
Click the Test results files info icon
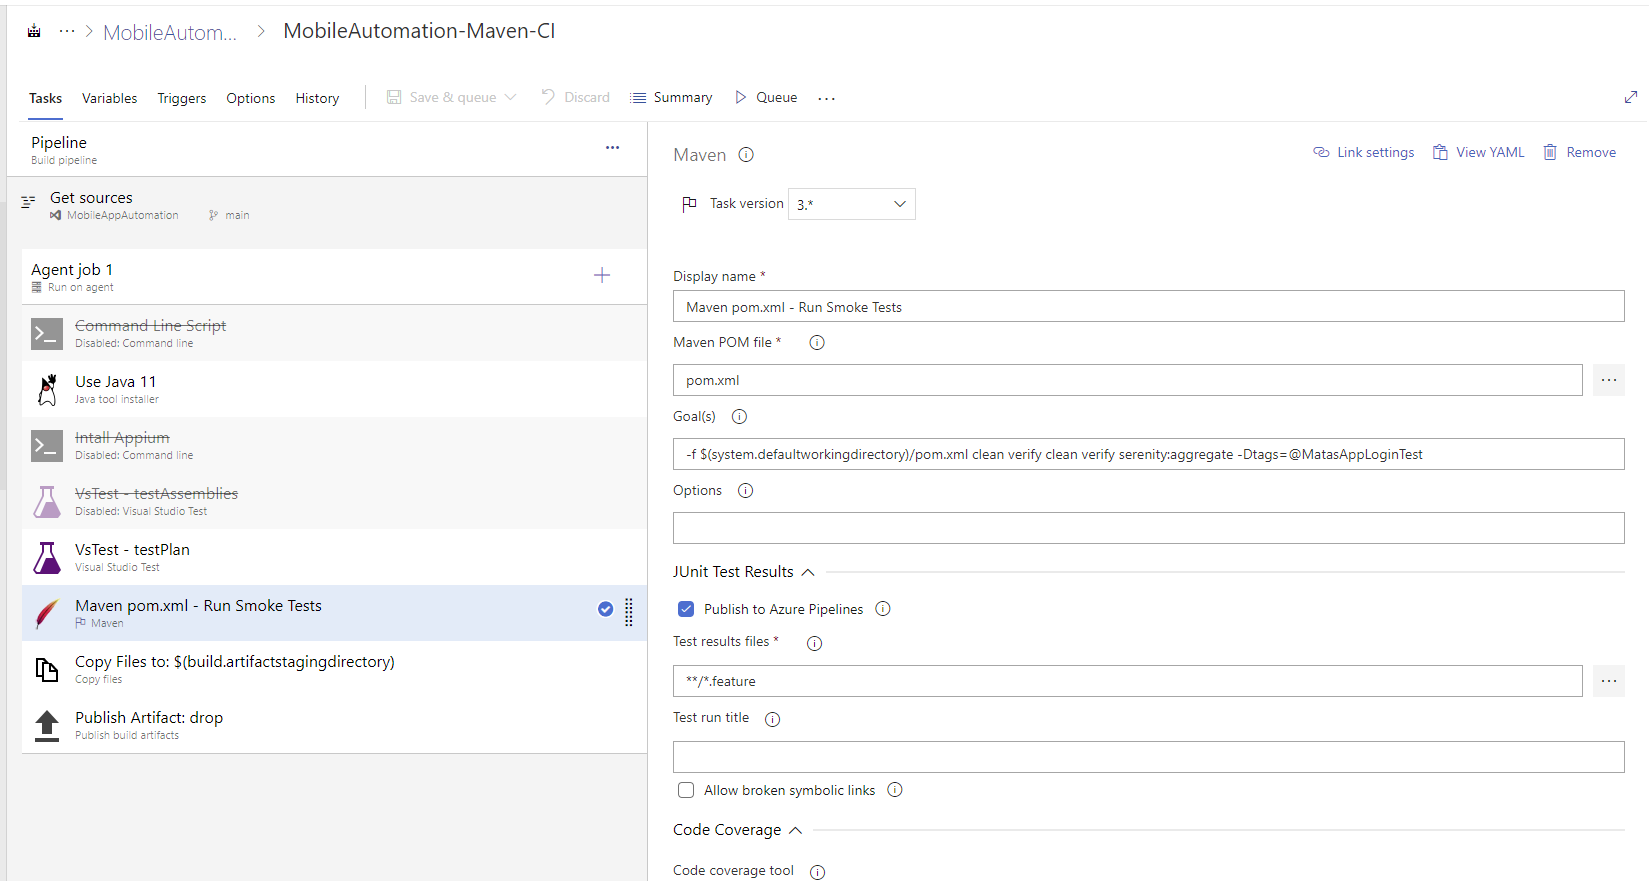[x=814, y=643]
